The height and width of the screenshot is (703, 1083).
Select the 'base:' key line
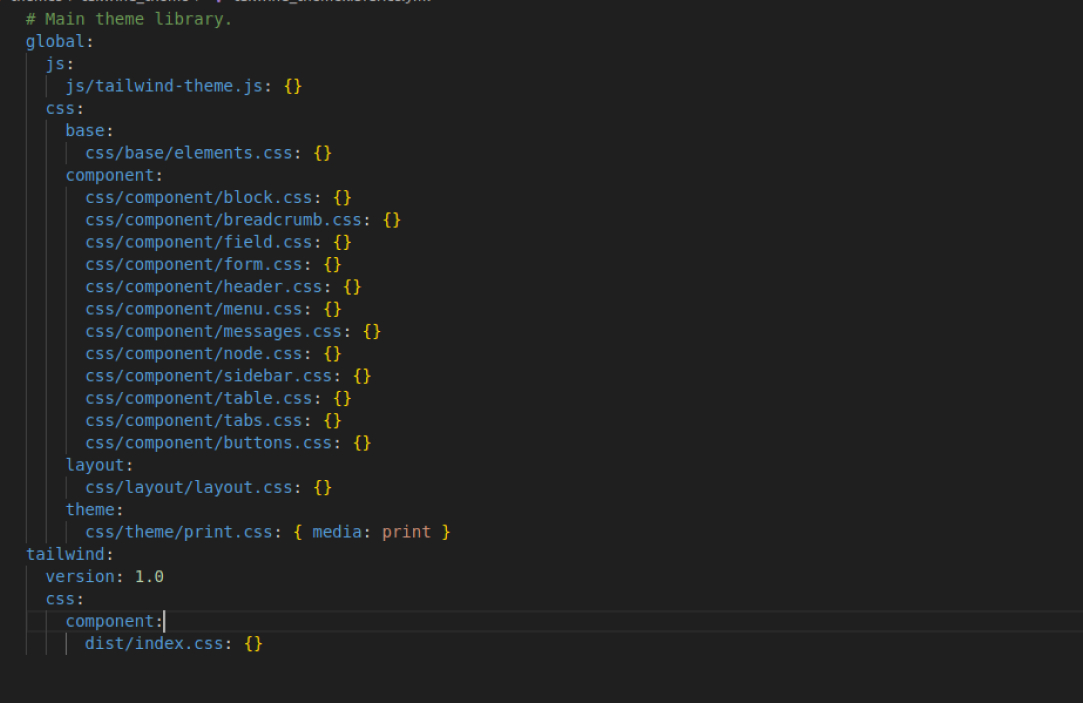[89, 130]
